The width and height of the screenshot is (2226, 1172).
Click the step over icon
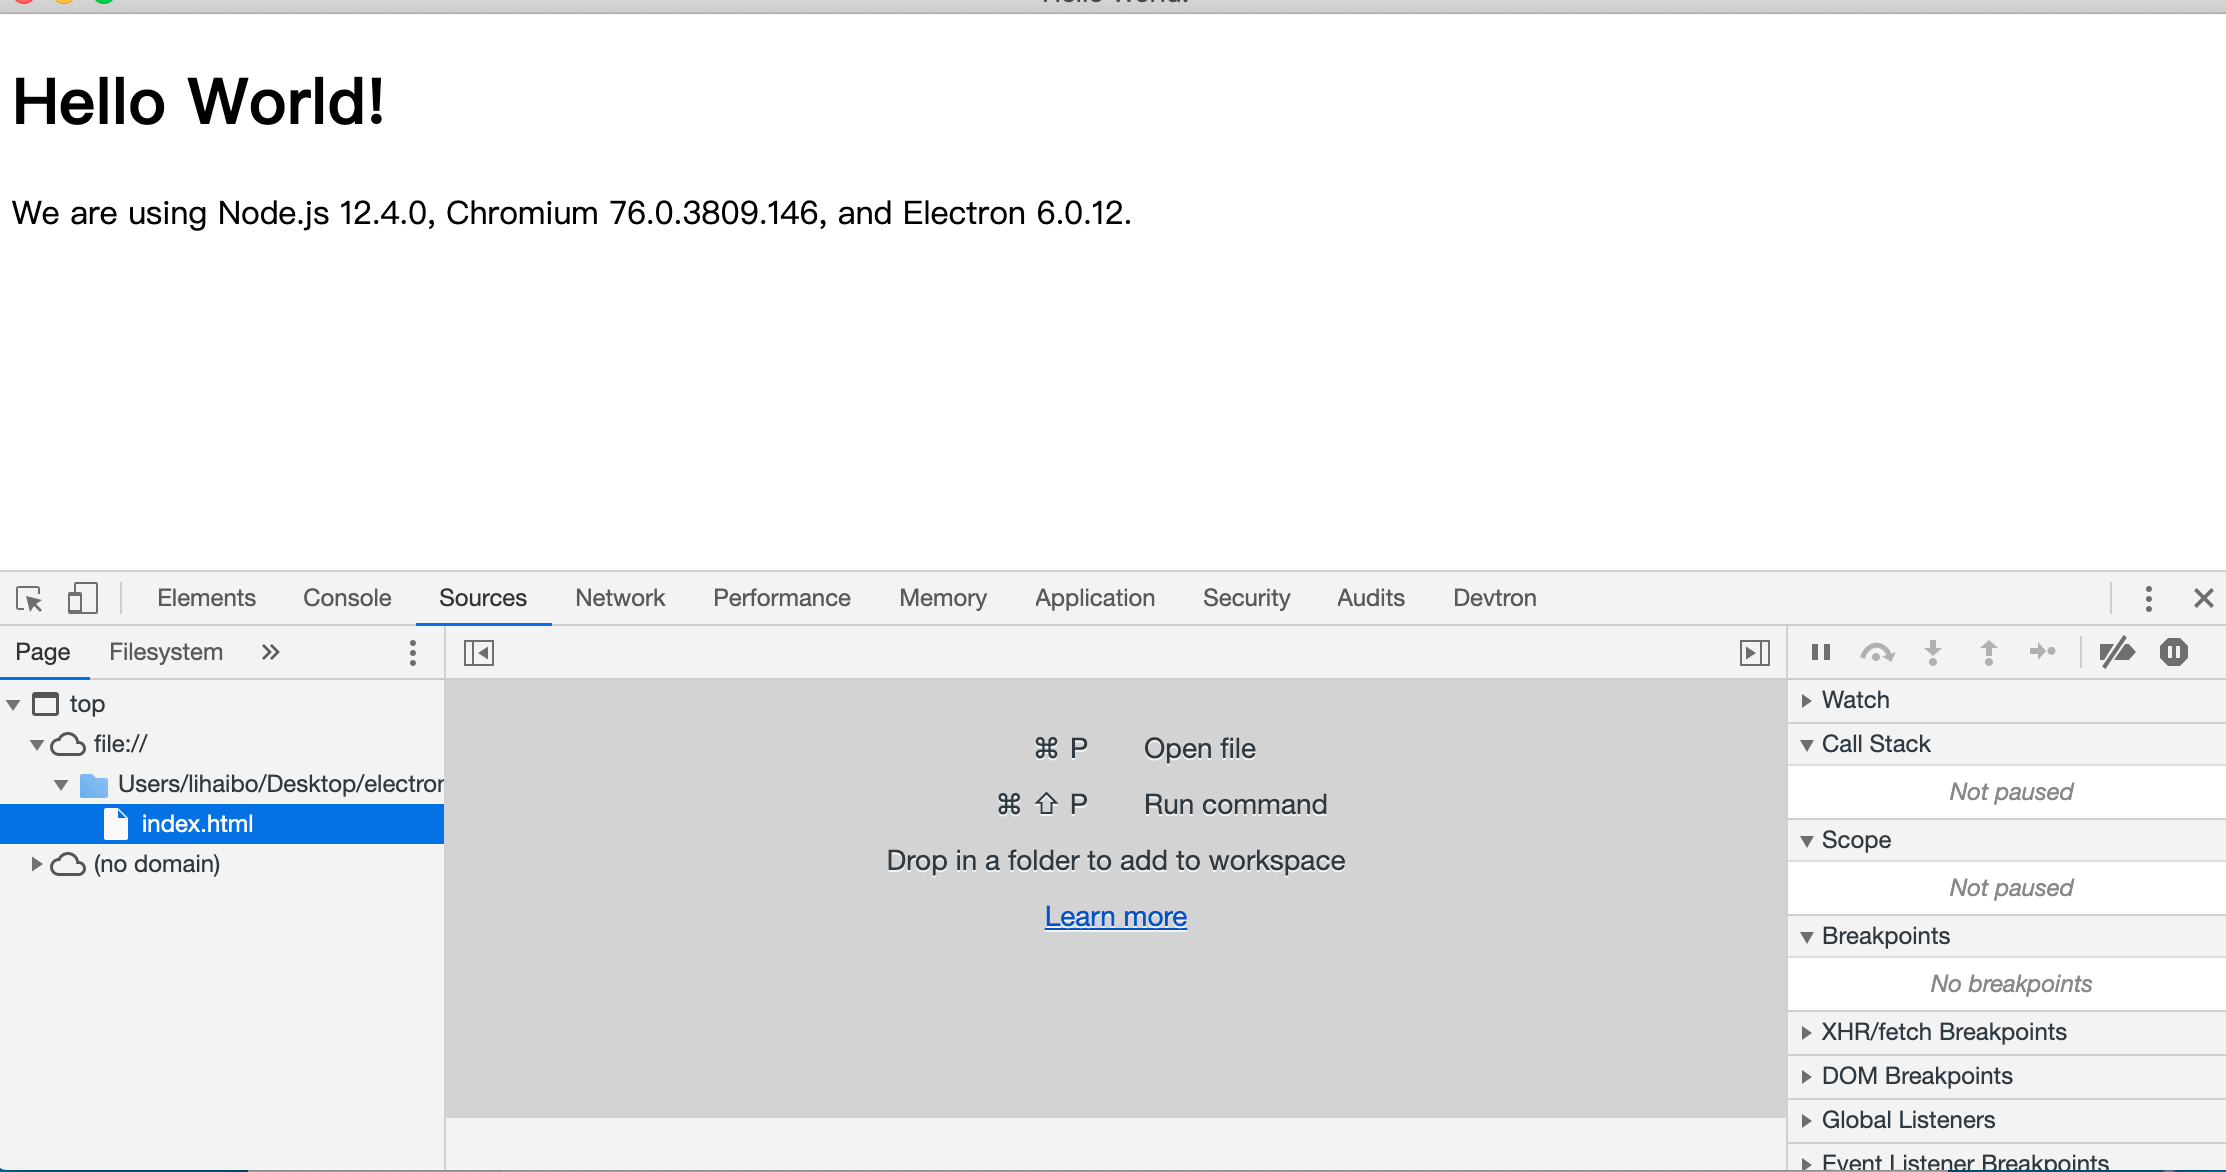click(x=1877, y=652)
